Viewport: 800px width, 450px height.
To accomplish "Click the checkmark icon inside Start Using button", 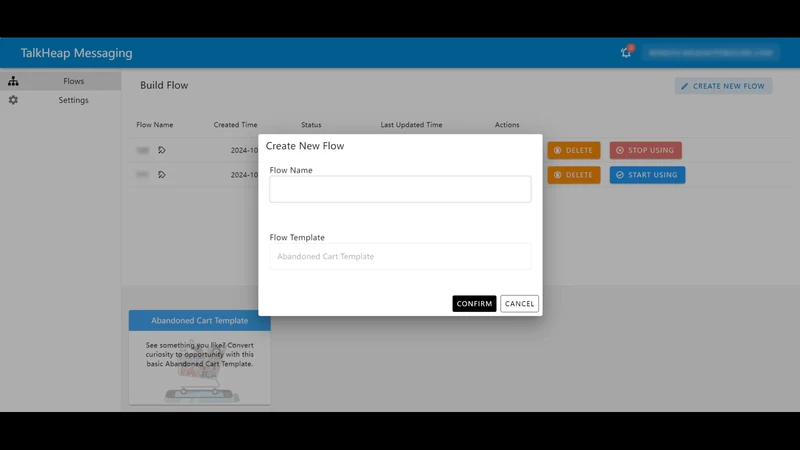I will pos(619,175).
